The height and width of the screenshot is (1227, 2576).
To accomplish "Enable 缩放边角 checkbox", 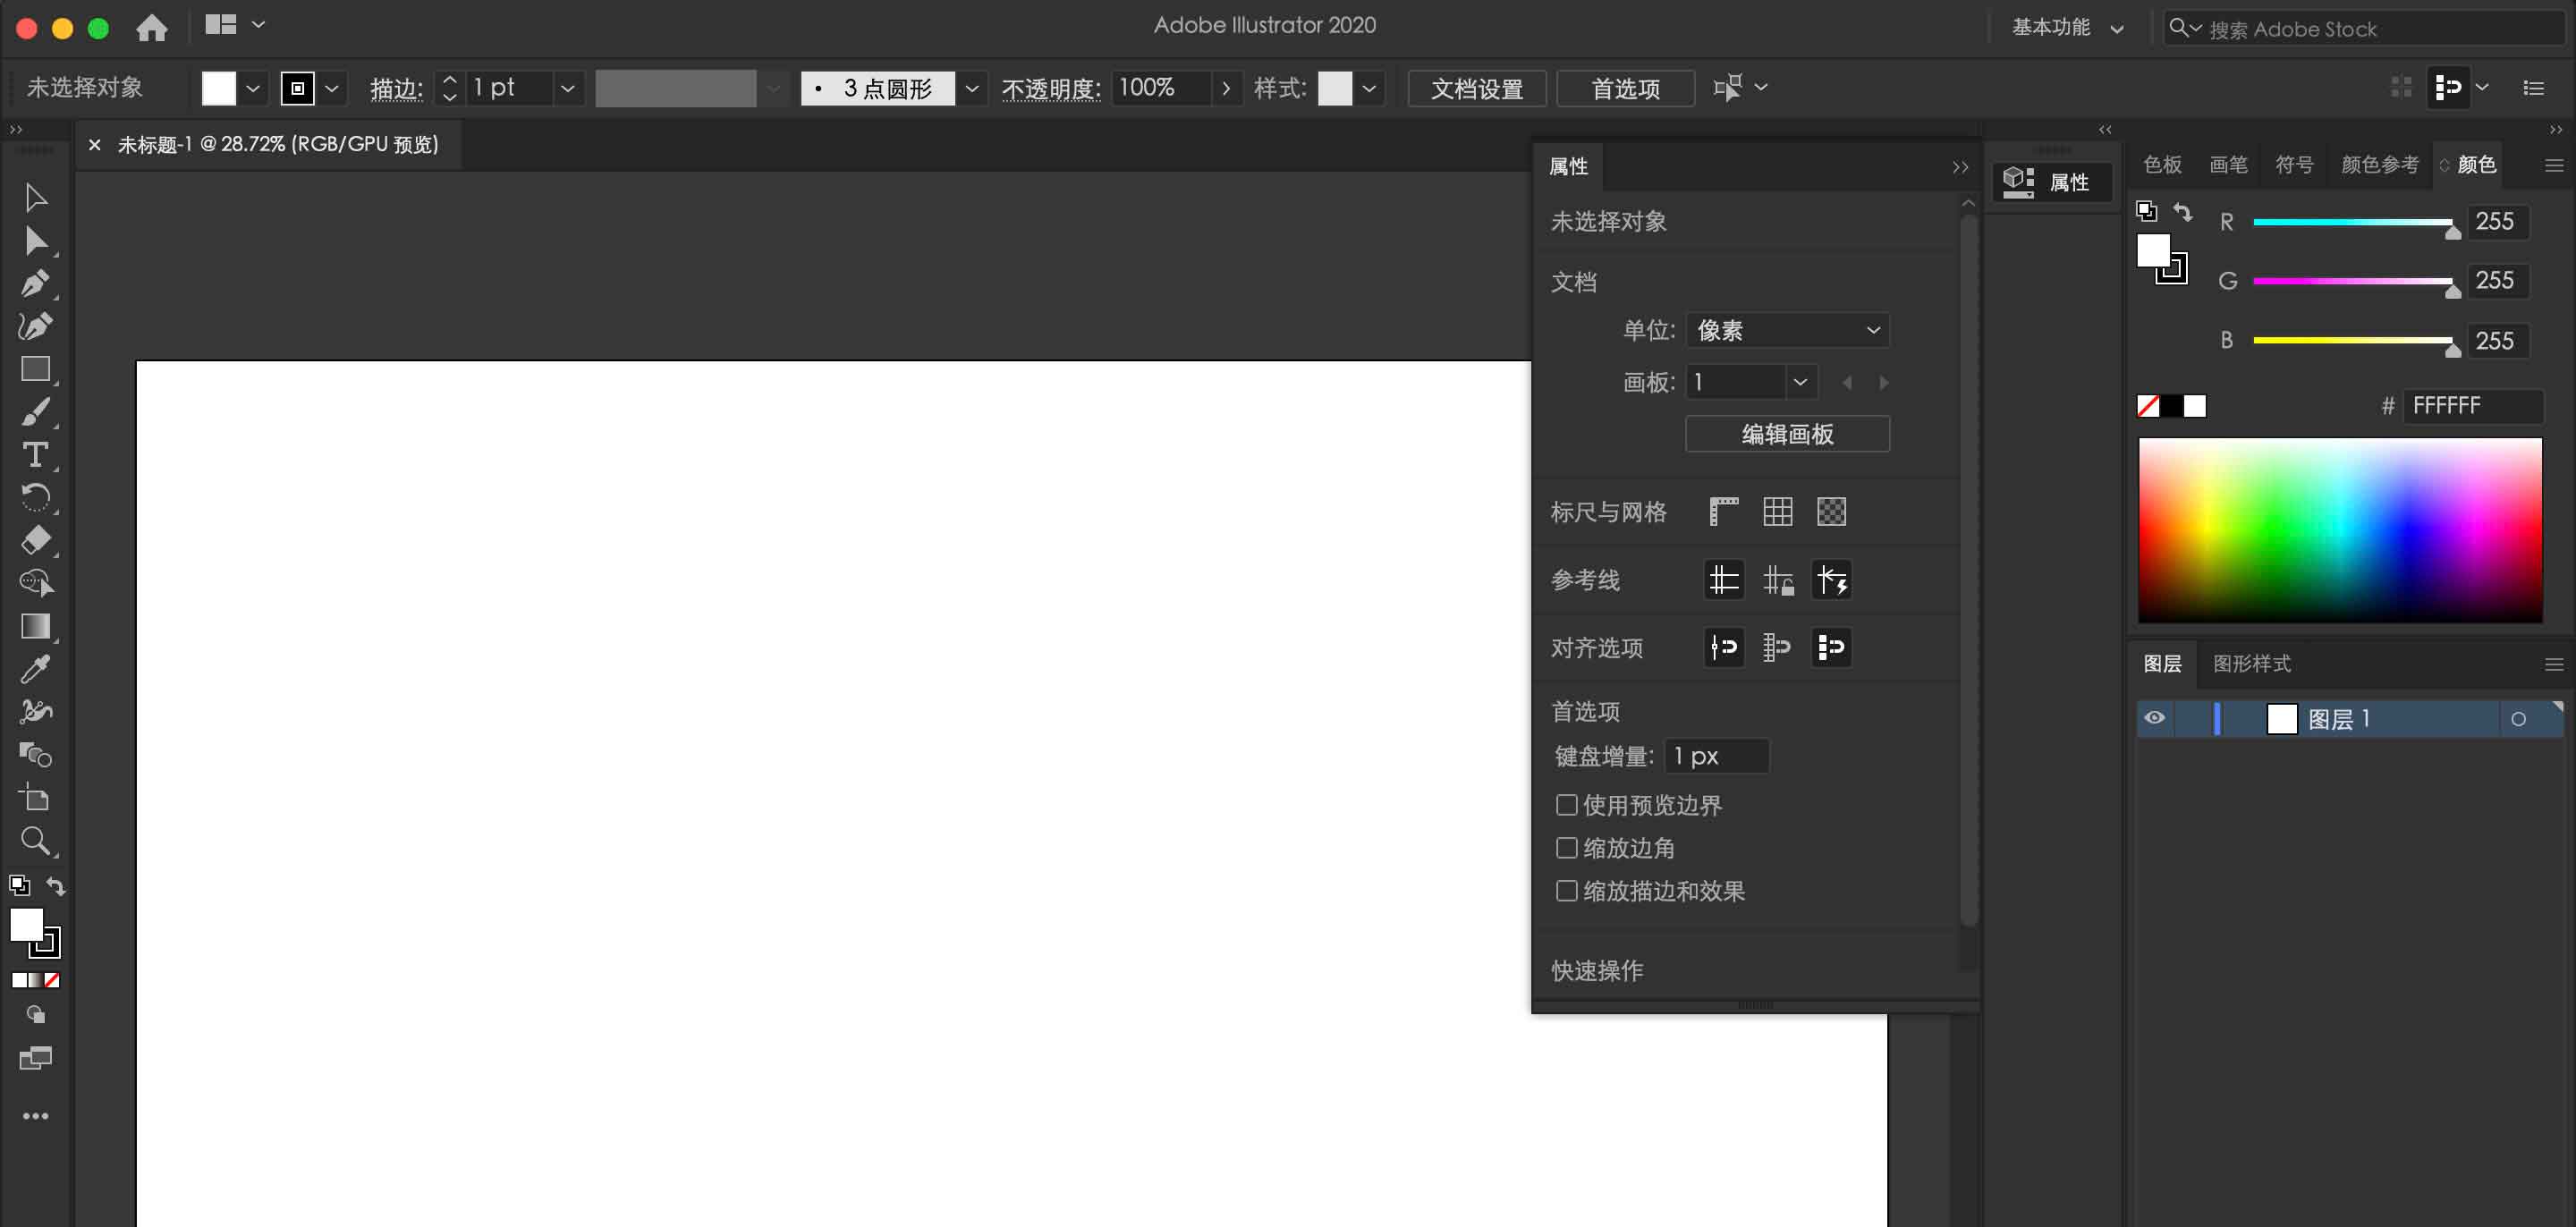I will click(1566, 848).
